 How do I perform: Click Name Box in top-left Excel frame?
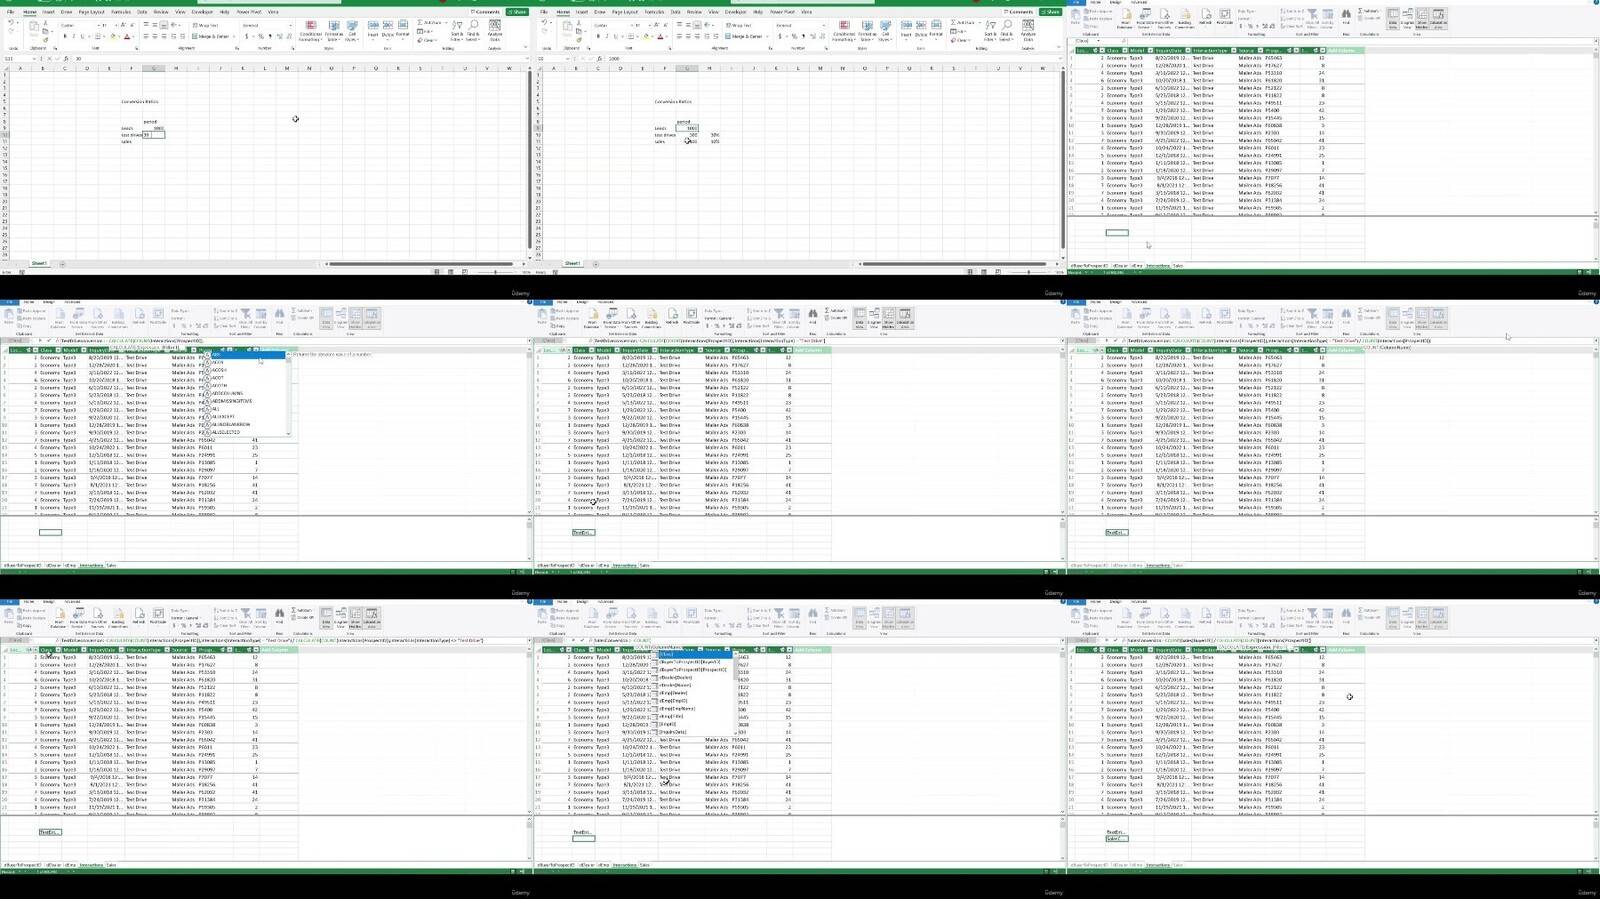point(22,59)
